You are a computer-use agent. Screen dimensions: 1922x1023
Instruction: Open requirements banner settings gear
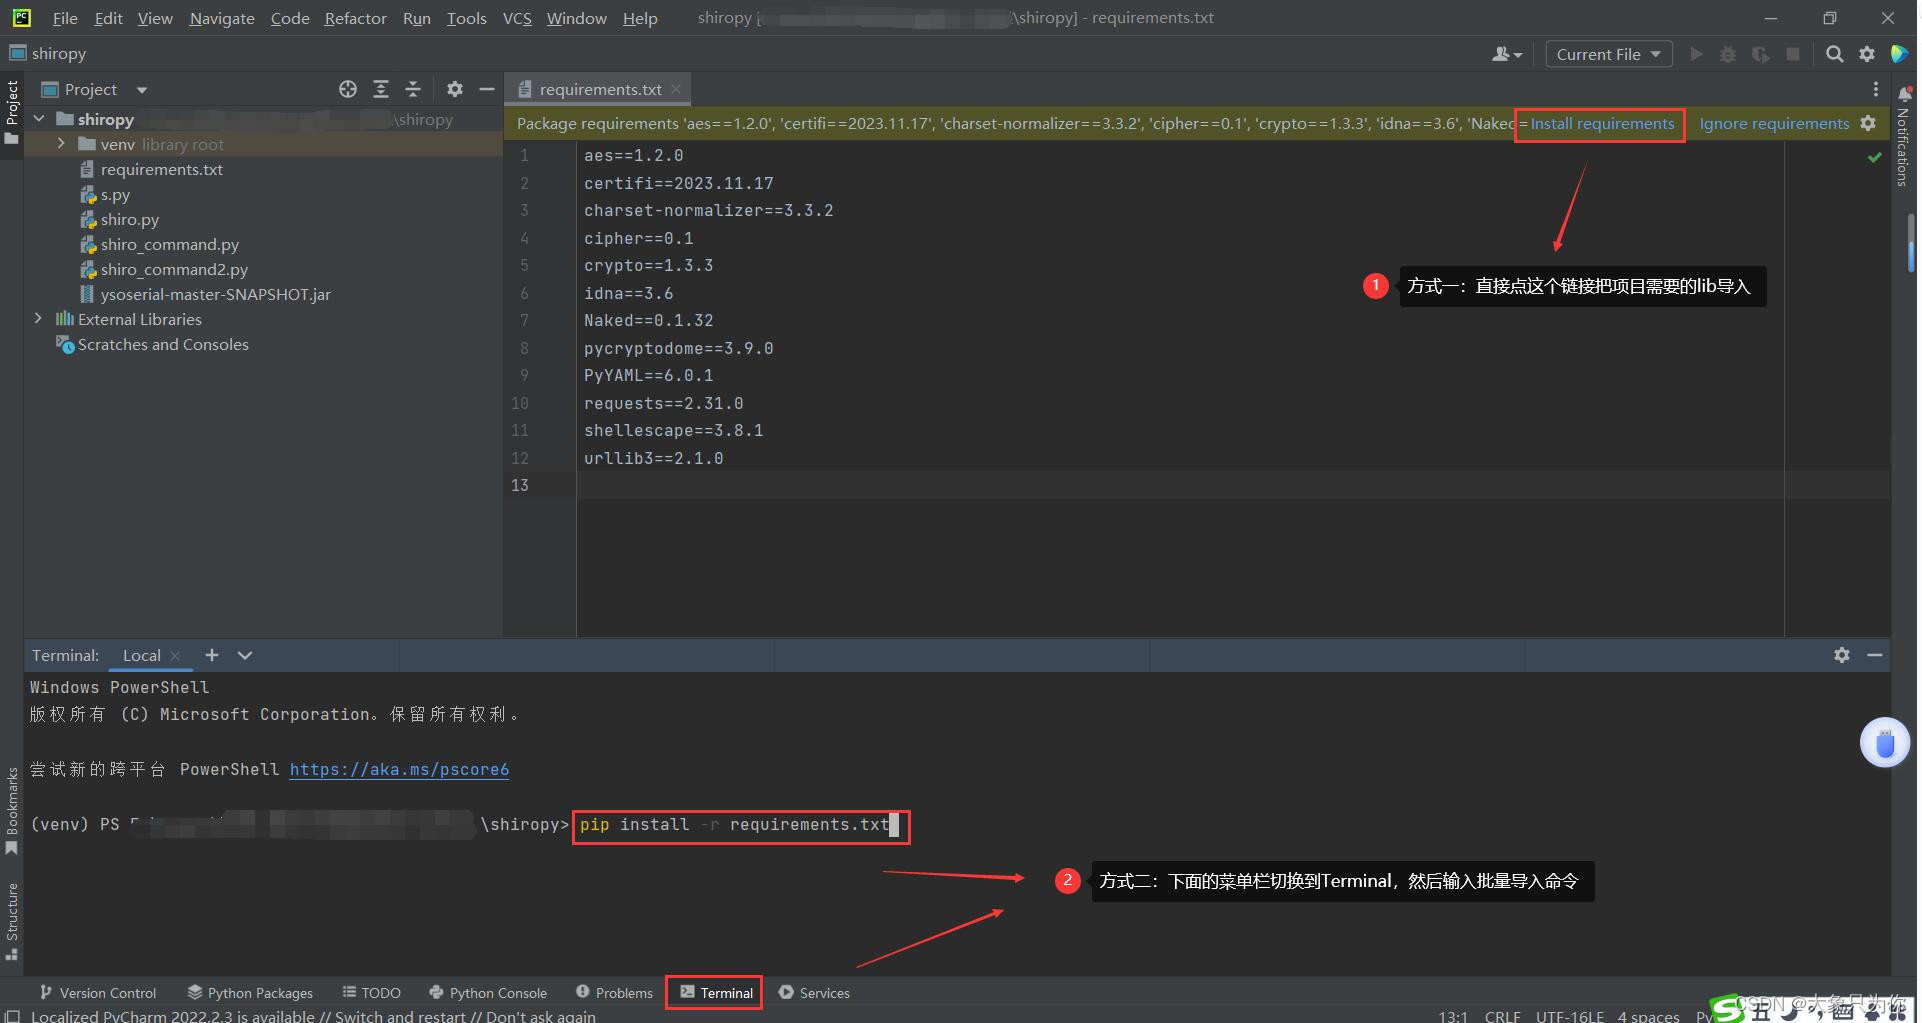[1868, 123]
